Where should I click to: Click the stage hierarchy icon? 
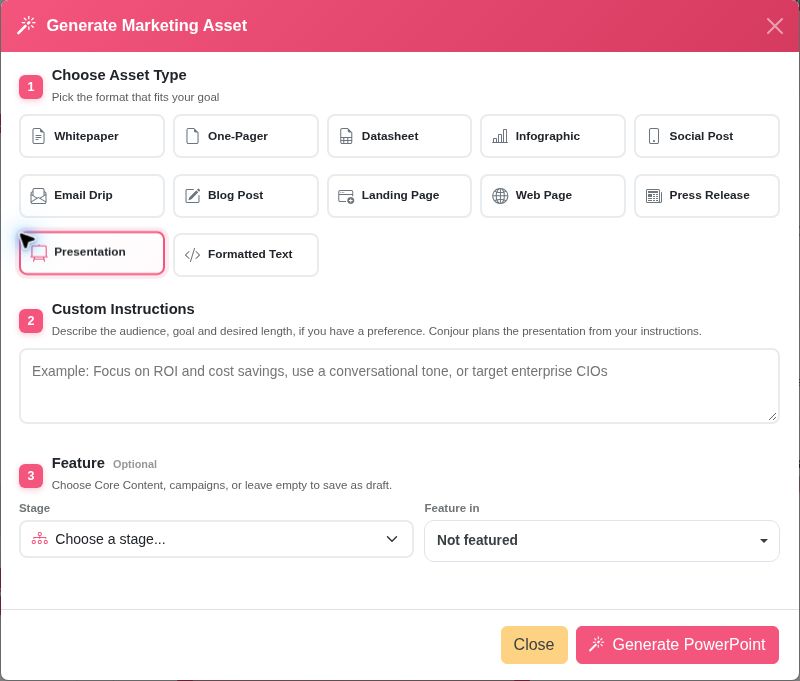pyautogui.click(x=40, y=539)
